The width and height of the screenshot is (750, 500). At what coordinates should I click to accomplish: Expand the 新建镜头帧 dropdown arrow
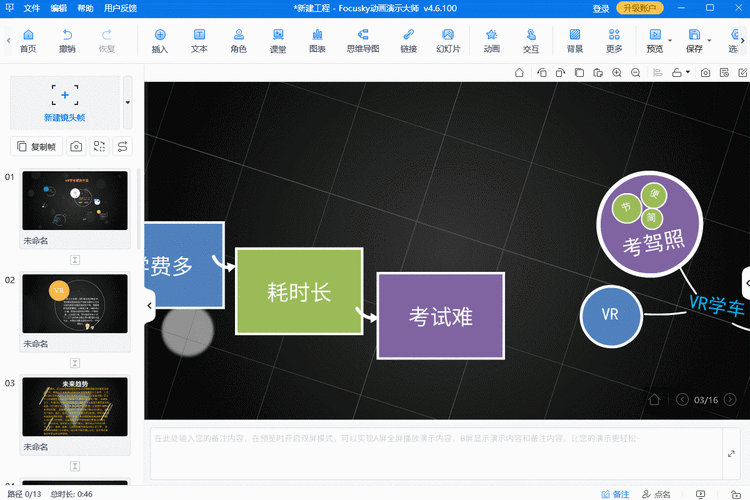click(x=128, y=102)
